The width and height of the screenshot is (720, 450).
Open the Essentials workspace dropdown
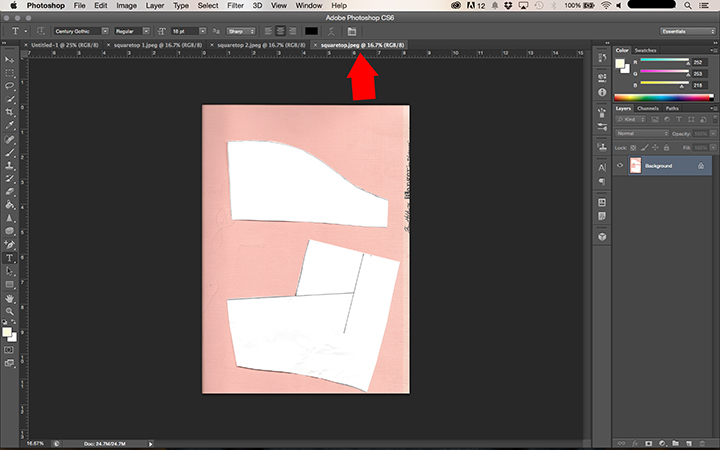[687, 31]
